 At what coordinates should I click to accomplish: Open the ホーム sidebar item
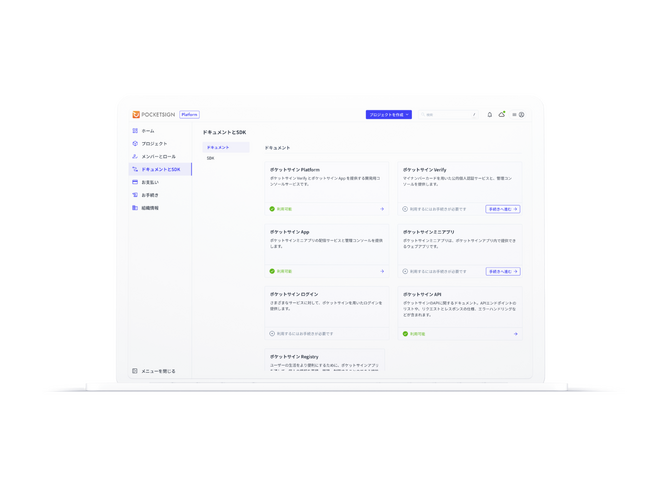point(147,131)
